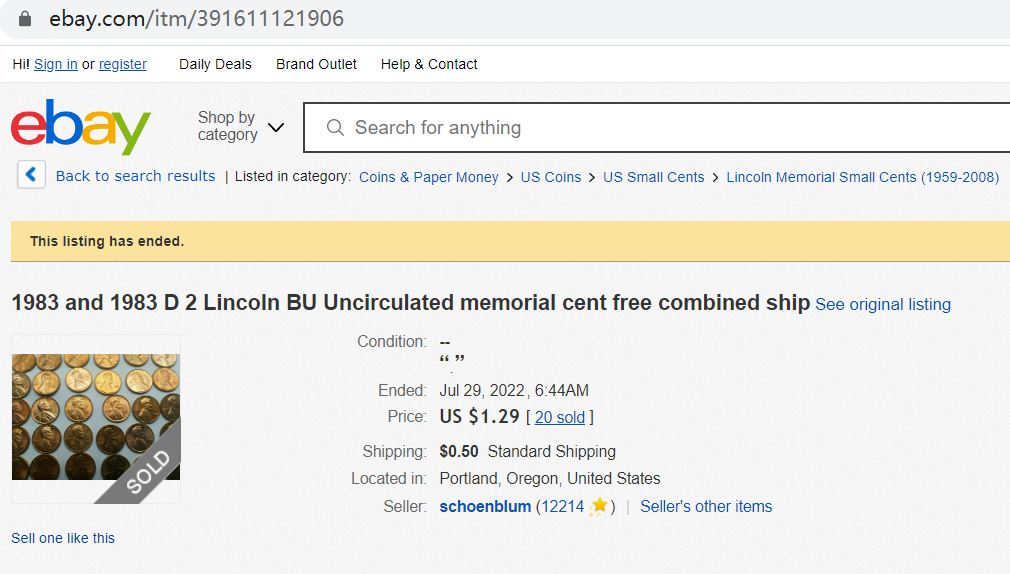Click the search magnifier icon

point(336,128)
